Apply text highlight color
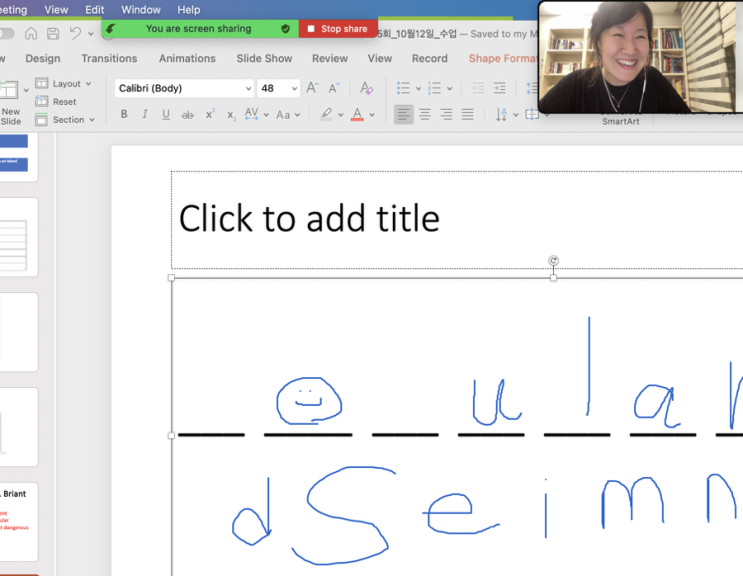This screenshot has height=576, width=743. (x=326, y=114)
